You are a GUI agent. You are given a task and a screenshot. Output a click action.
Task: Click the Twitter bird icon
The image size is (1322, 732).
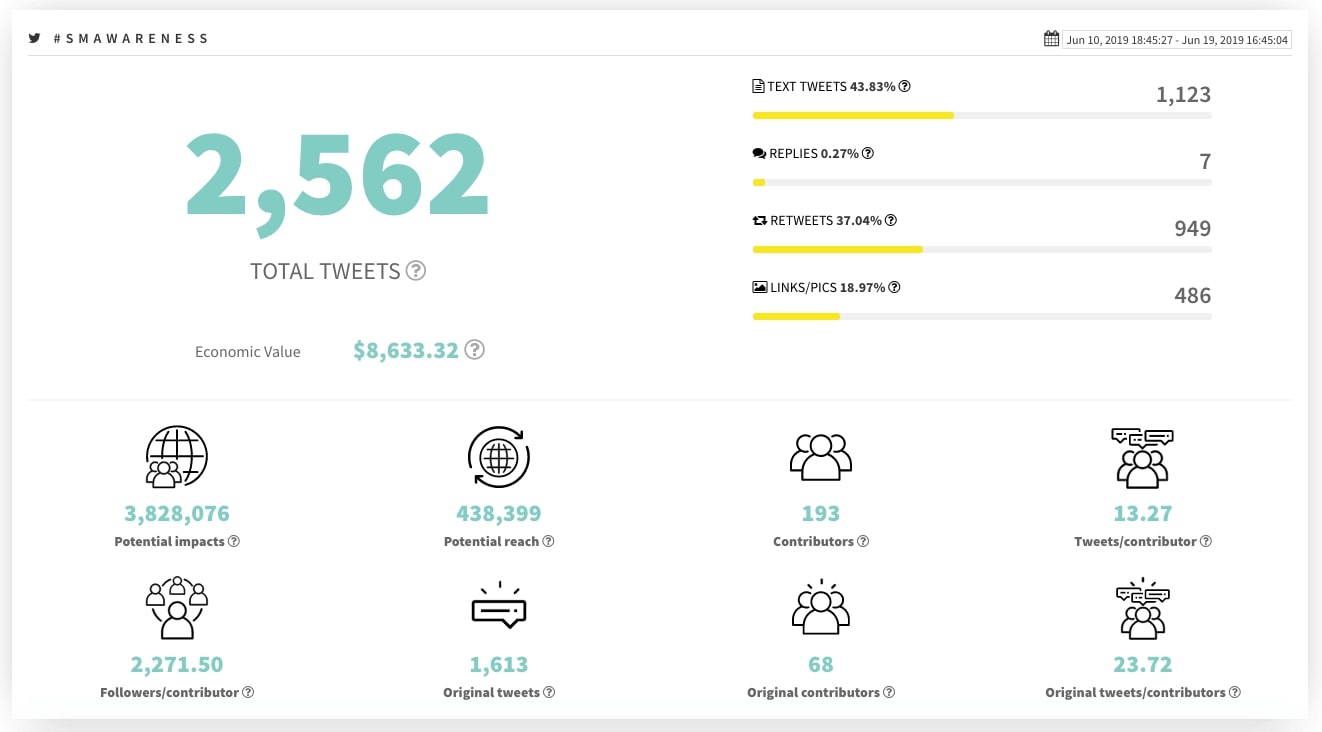(35, 38)
